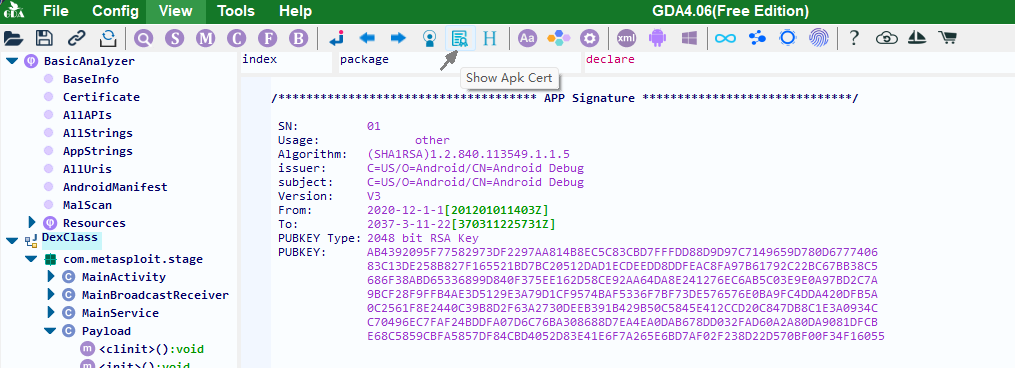Click the purple S strings toolbar icon
This screenshot has height=368, width=1015.
pos(175,38)
